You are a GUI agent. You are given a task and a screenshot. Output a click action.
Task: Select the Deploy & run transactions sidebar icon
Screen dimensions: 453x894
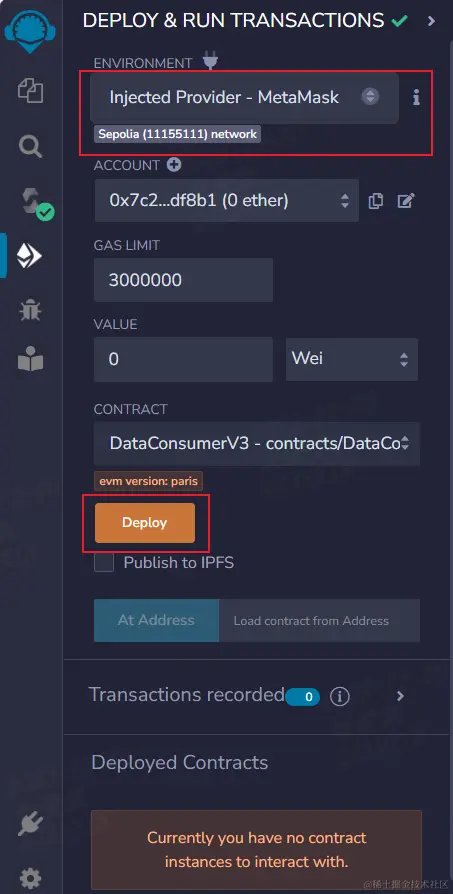(30, 256)
